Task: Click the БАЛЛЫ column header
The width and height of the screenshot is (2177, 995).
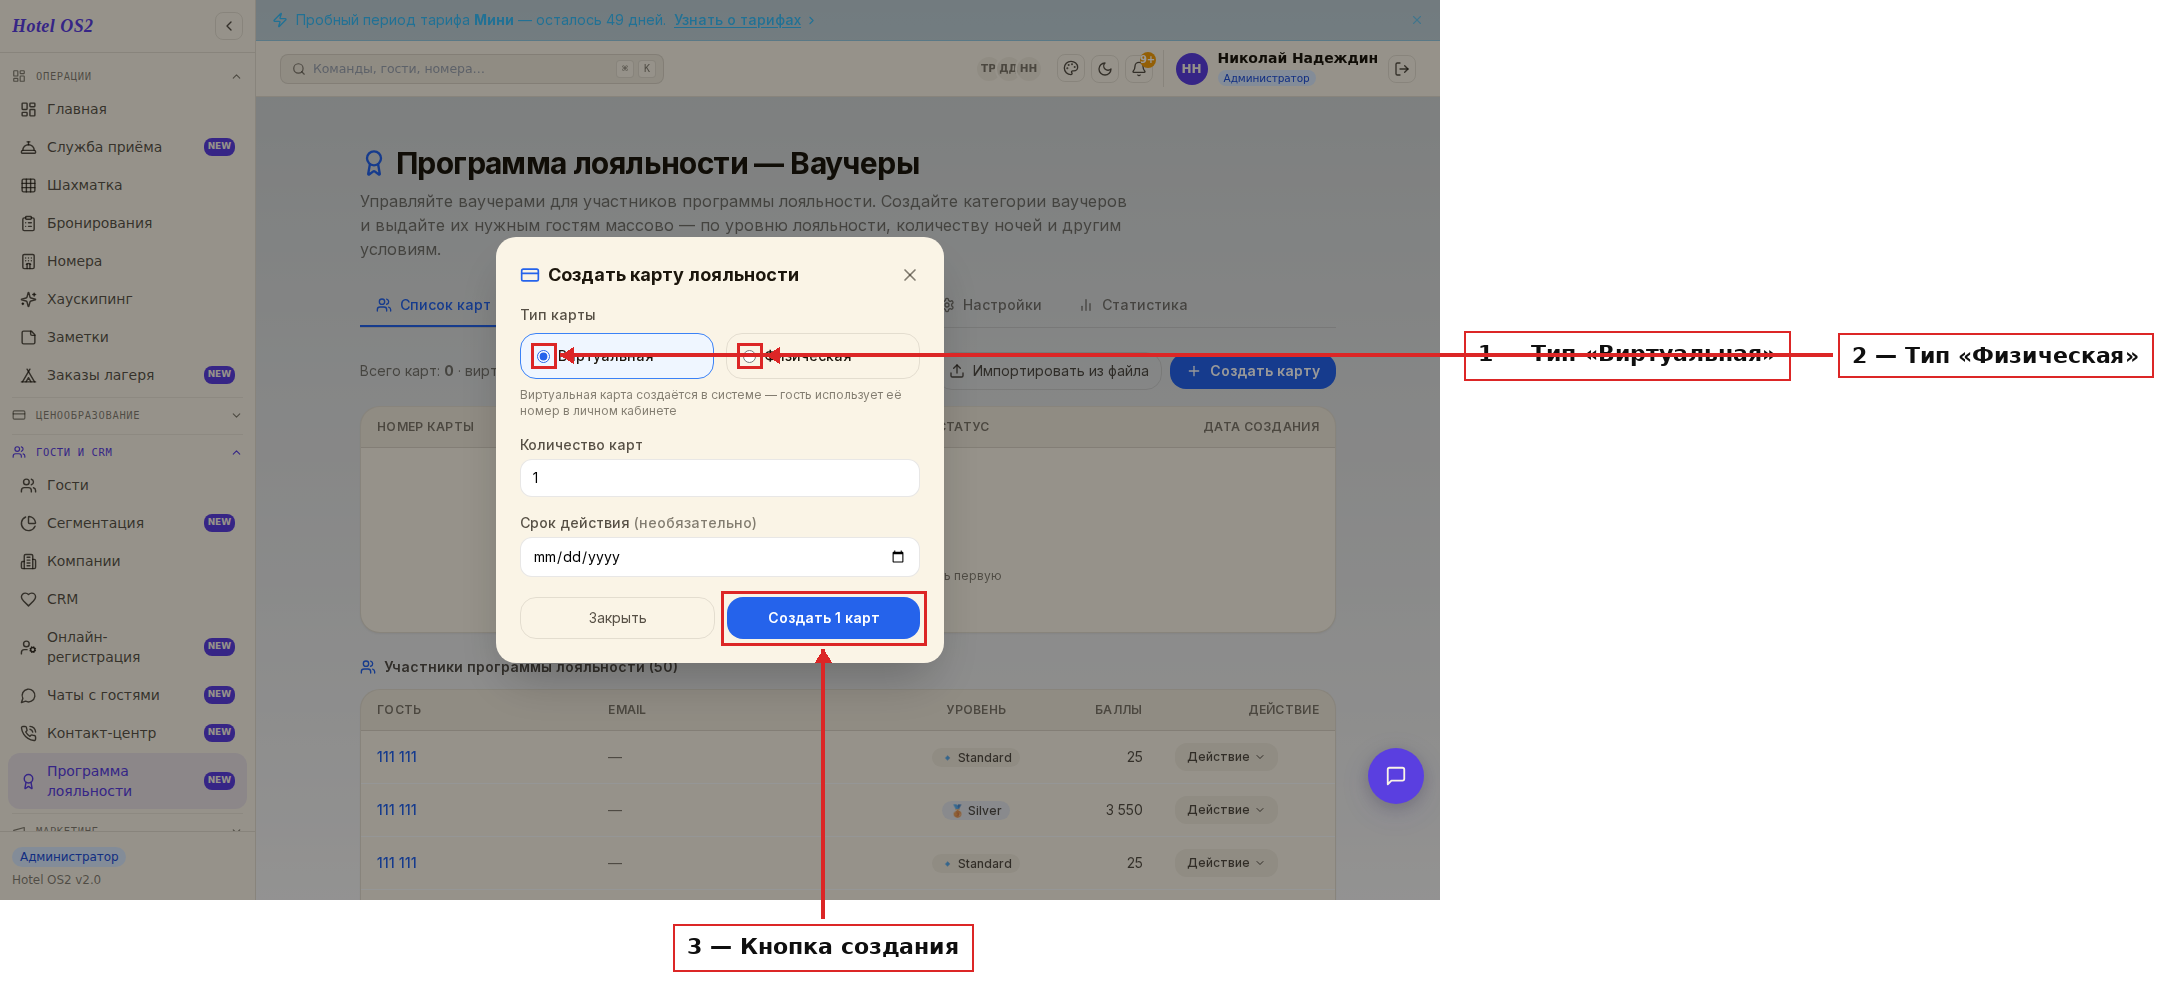Action: (1118, 710)
